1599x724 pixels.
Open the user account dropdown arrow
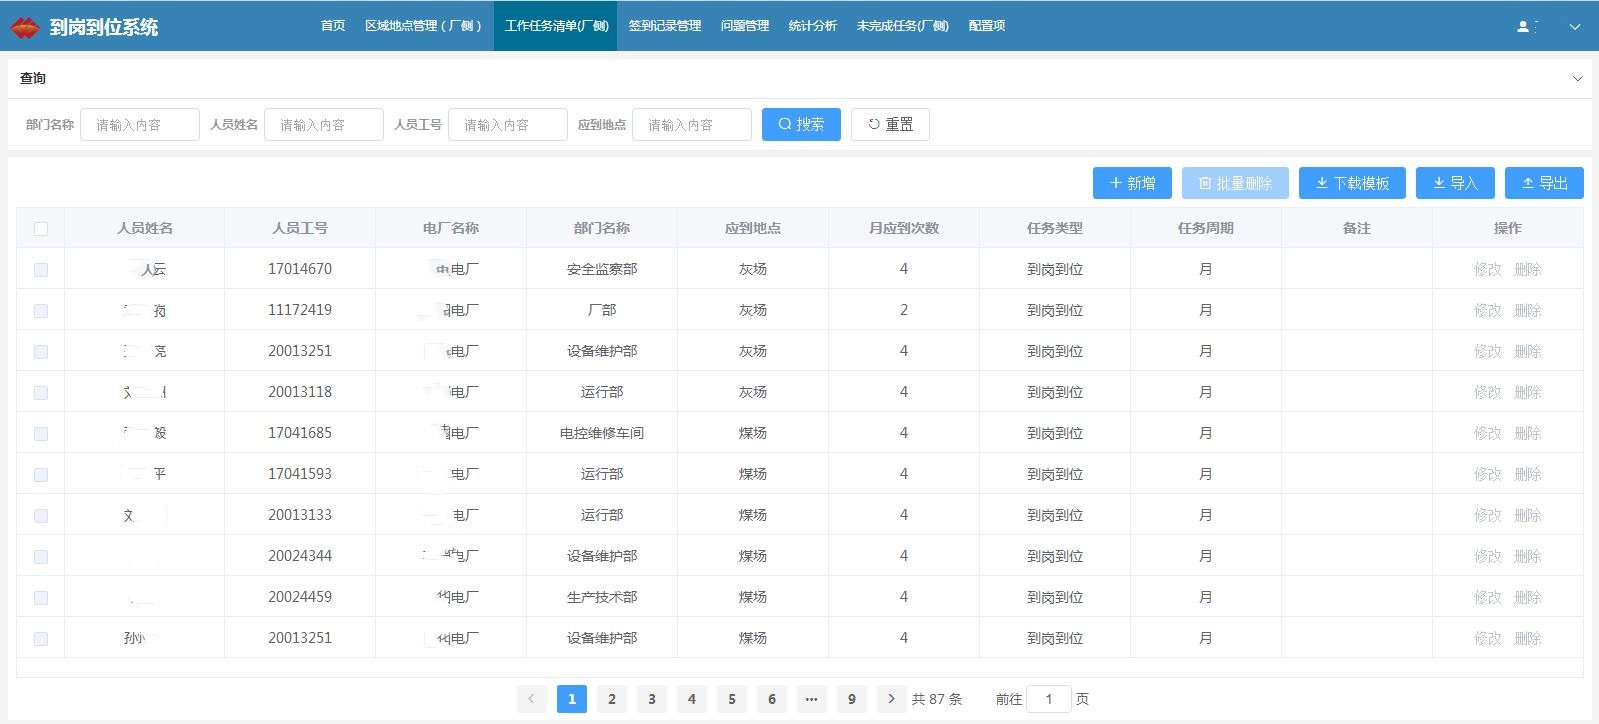pyautogui.click(x=1575, y=27)
